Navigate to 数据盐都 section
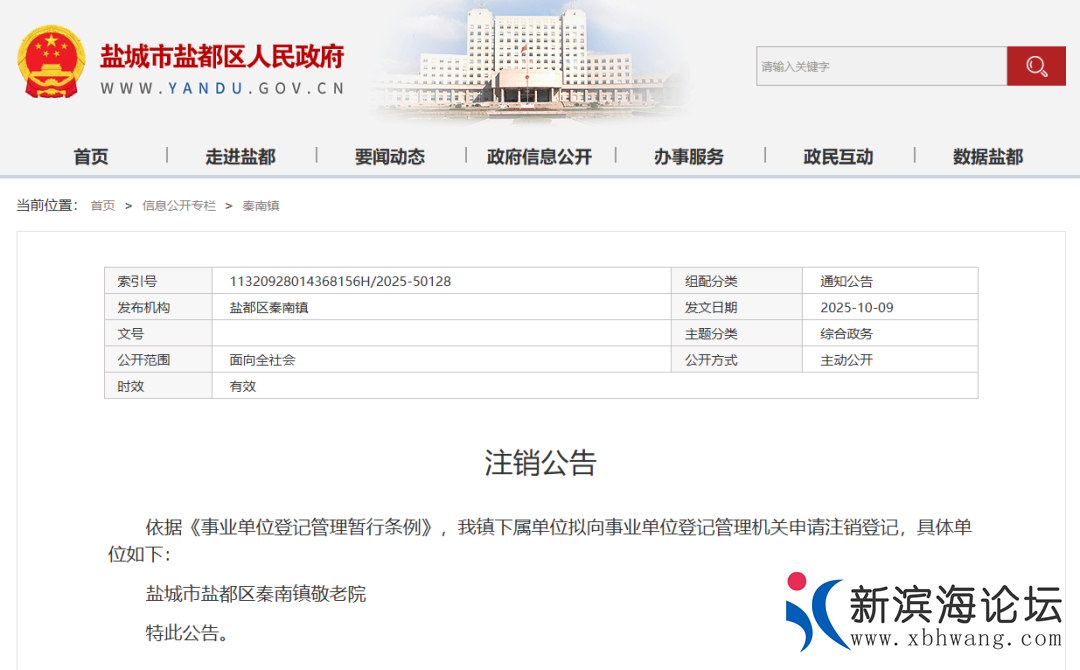This screenshot has width=1080, height=670. coord(988,156)
